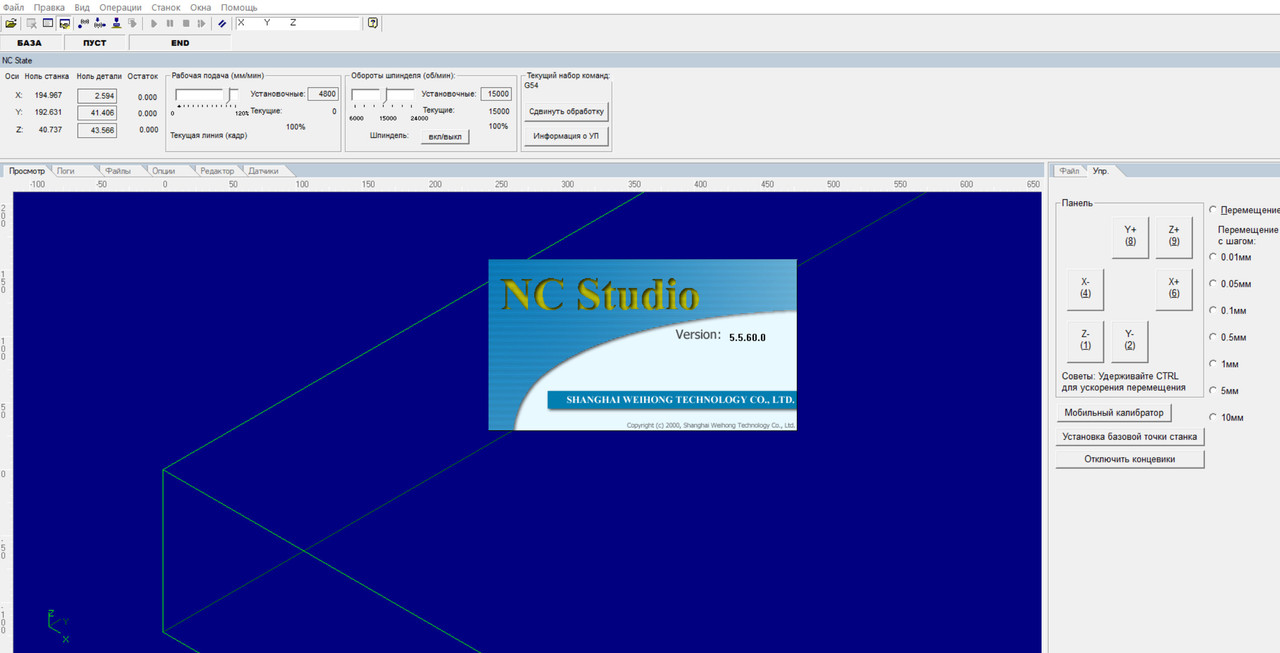The width and height of the screenshot is (1280, 653).
Task: Start machining with the Play icon
Action: 154,23
